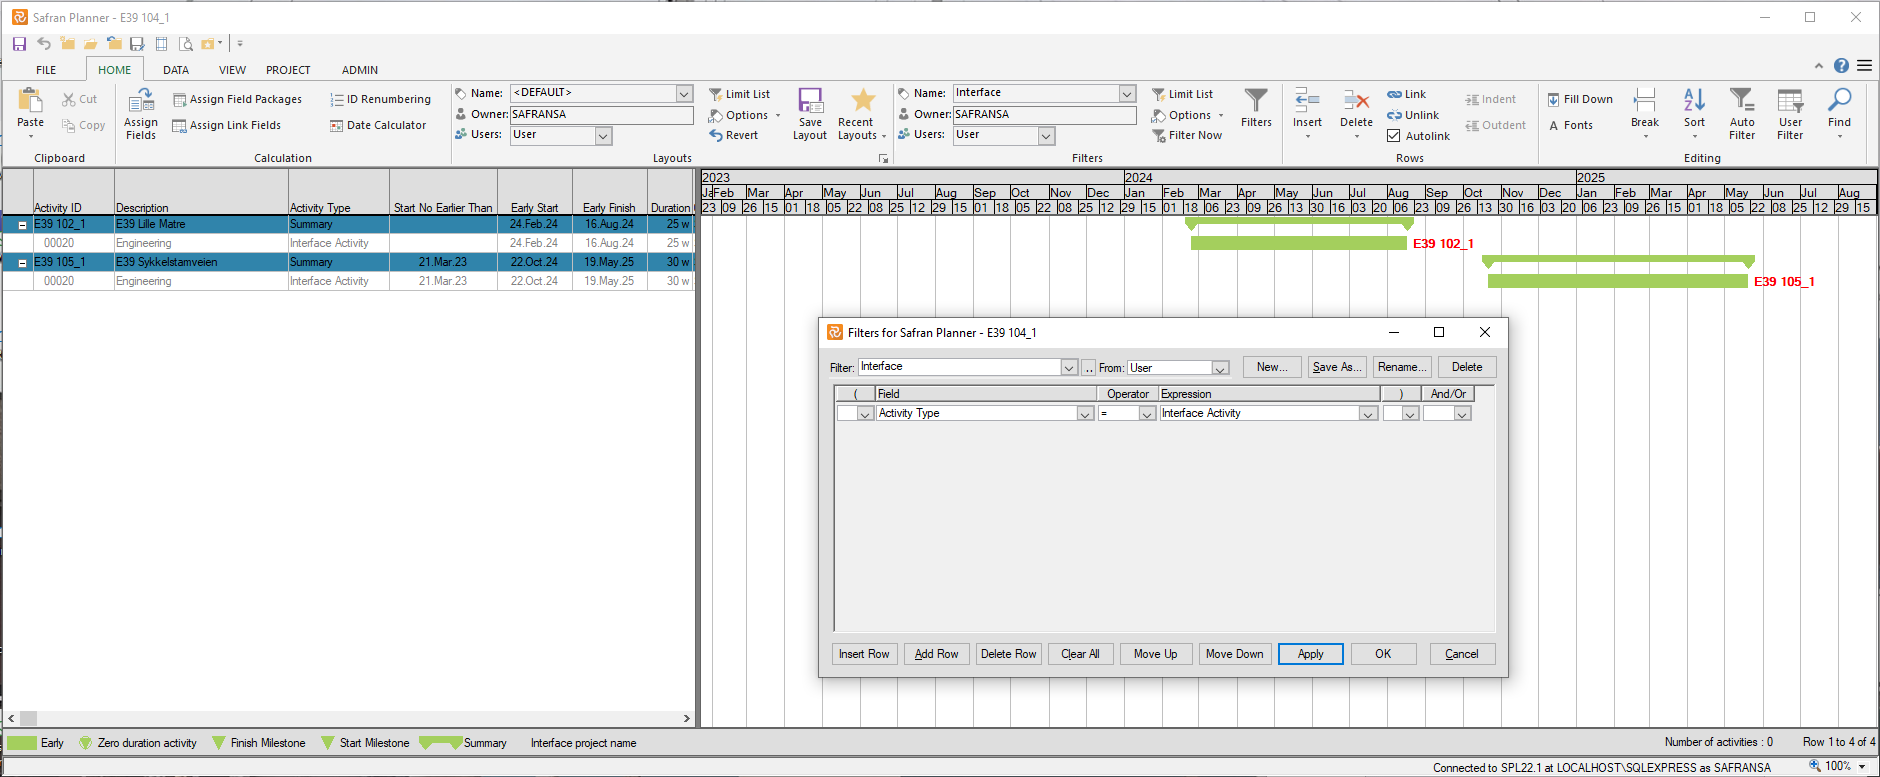Open Assign Fields tool
Image resolution: width=1880 pixels, height=777 pixels.
(x=141, y=113)
